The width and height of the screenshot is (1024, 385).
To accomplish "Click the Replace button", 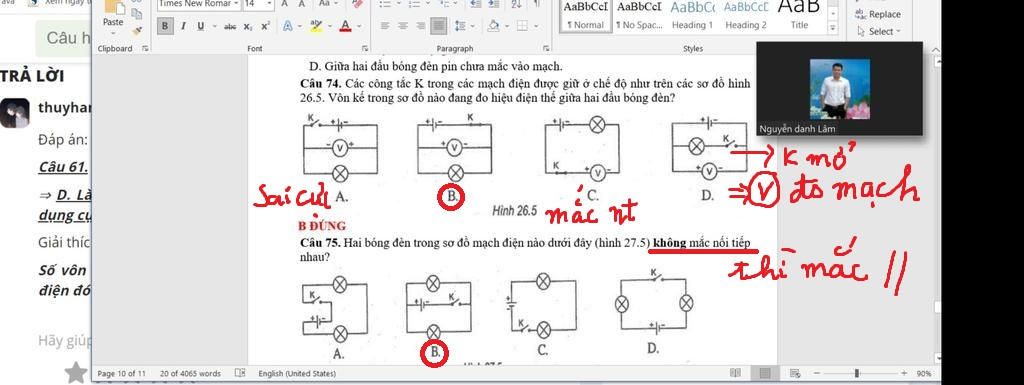I will point(878,14).
